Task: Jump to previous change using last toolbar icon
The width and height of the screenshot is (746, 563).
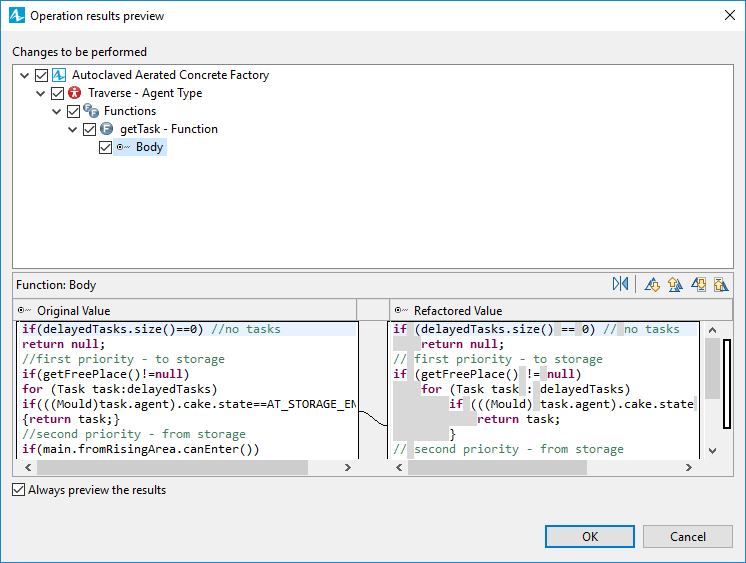Action: coord(721,284)
